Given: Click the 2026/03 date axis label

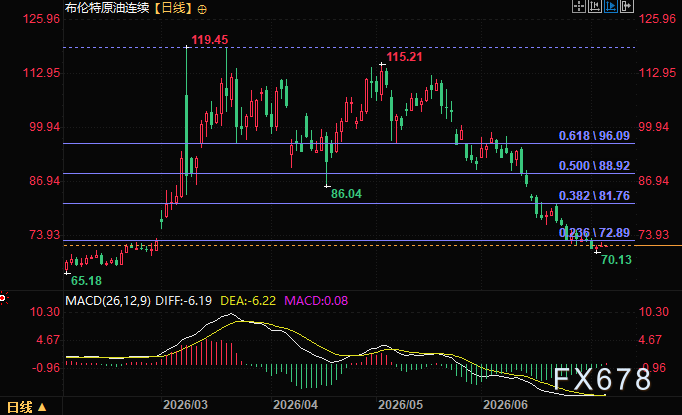Looking at the screenshot, I should pyautogui.click(x=185, y=405).
